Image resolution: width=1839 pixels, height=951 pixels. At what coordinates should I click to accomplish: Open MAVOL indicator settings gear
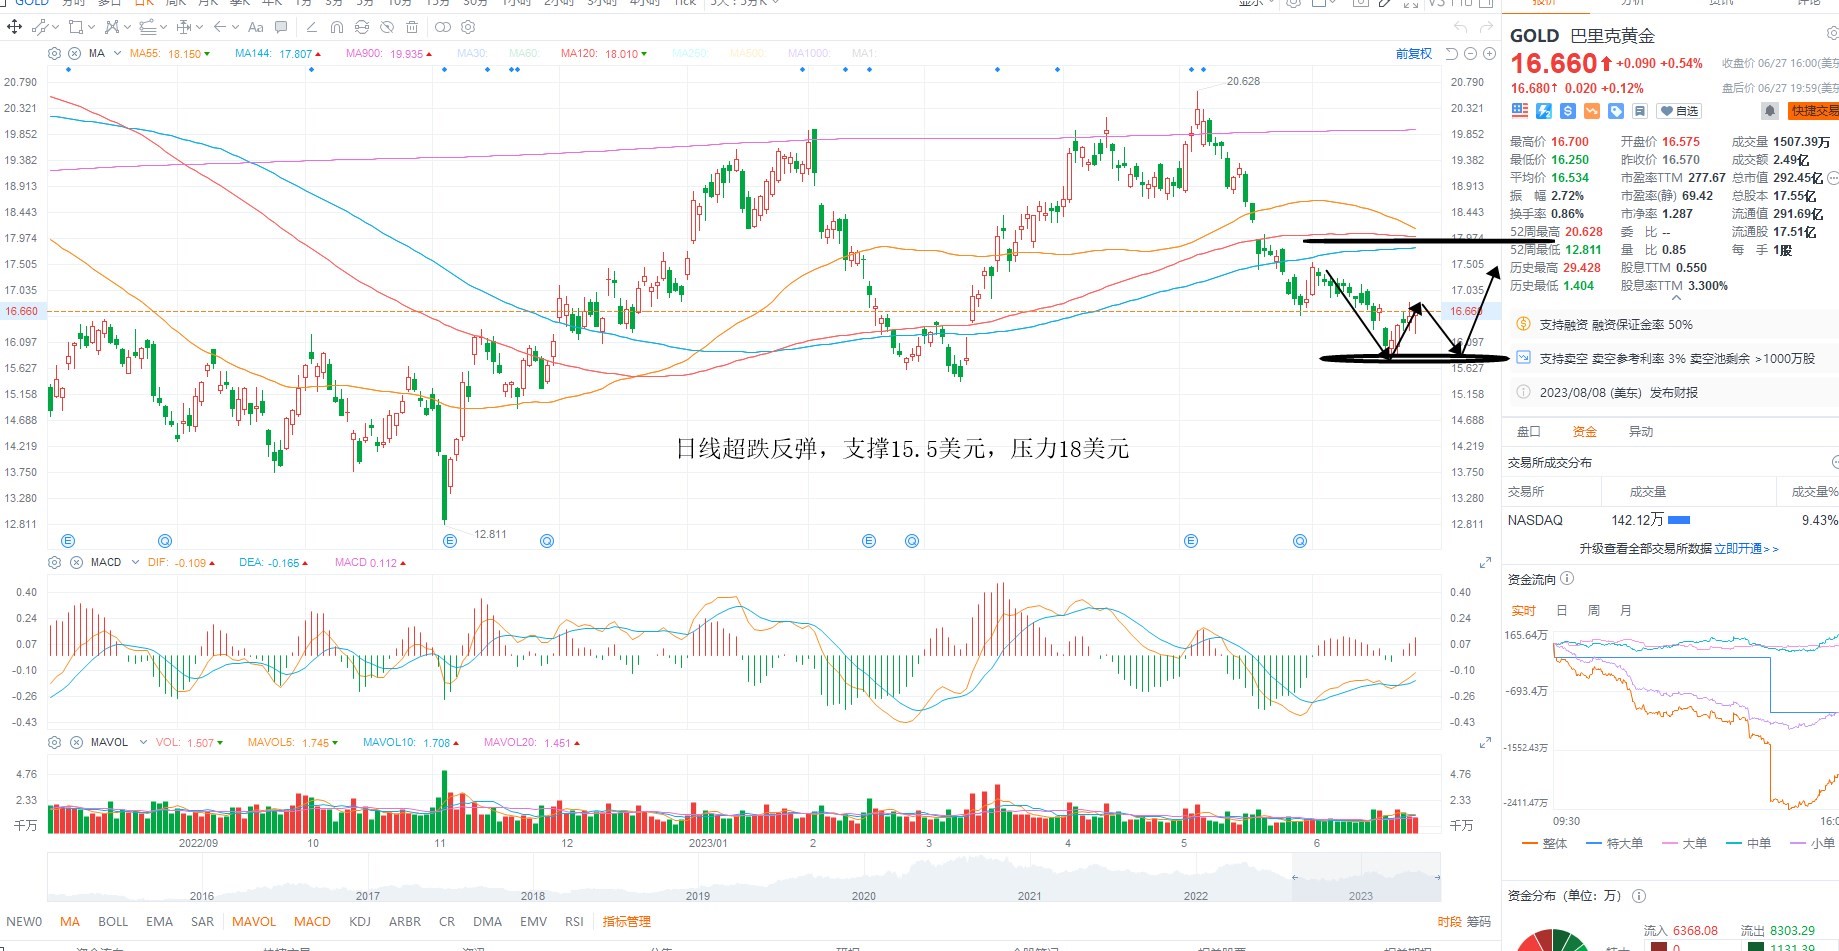(x=55, y=743)
